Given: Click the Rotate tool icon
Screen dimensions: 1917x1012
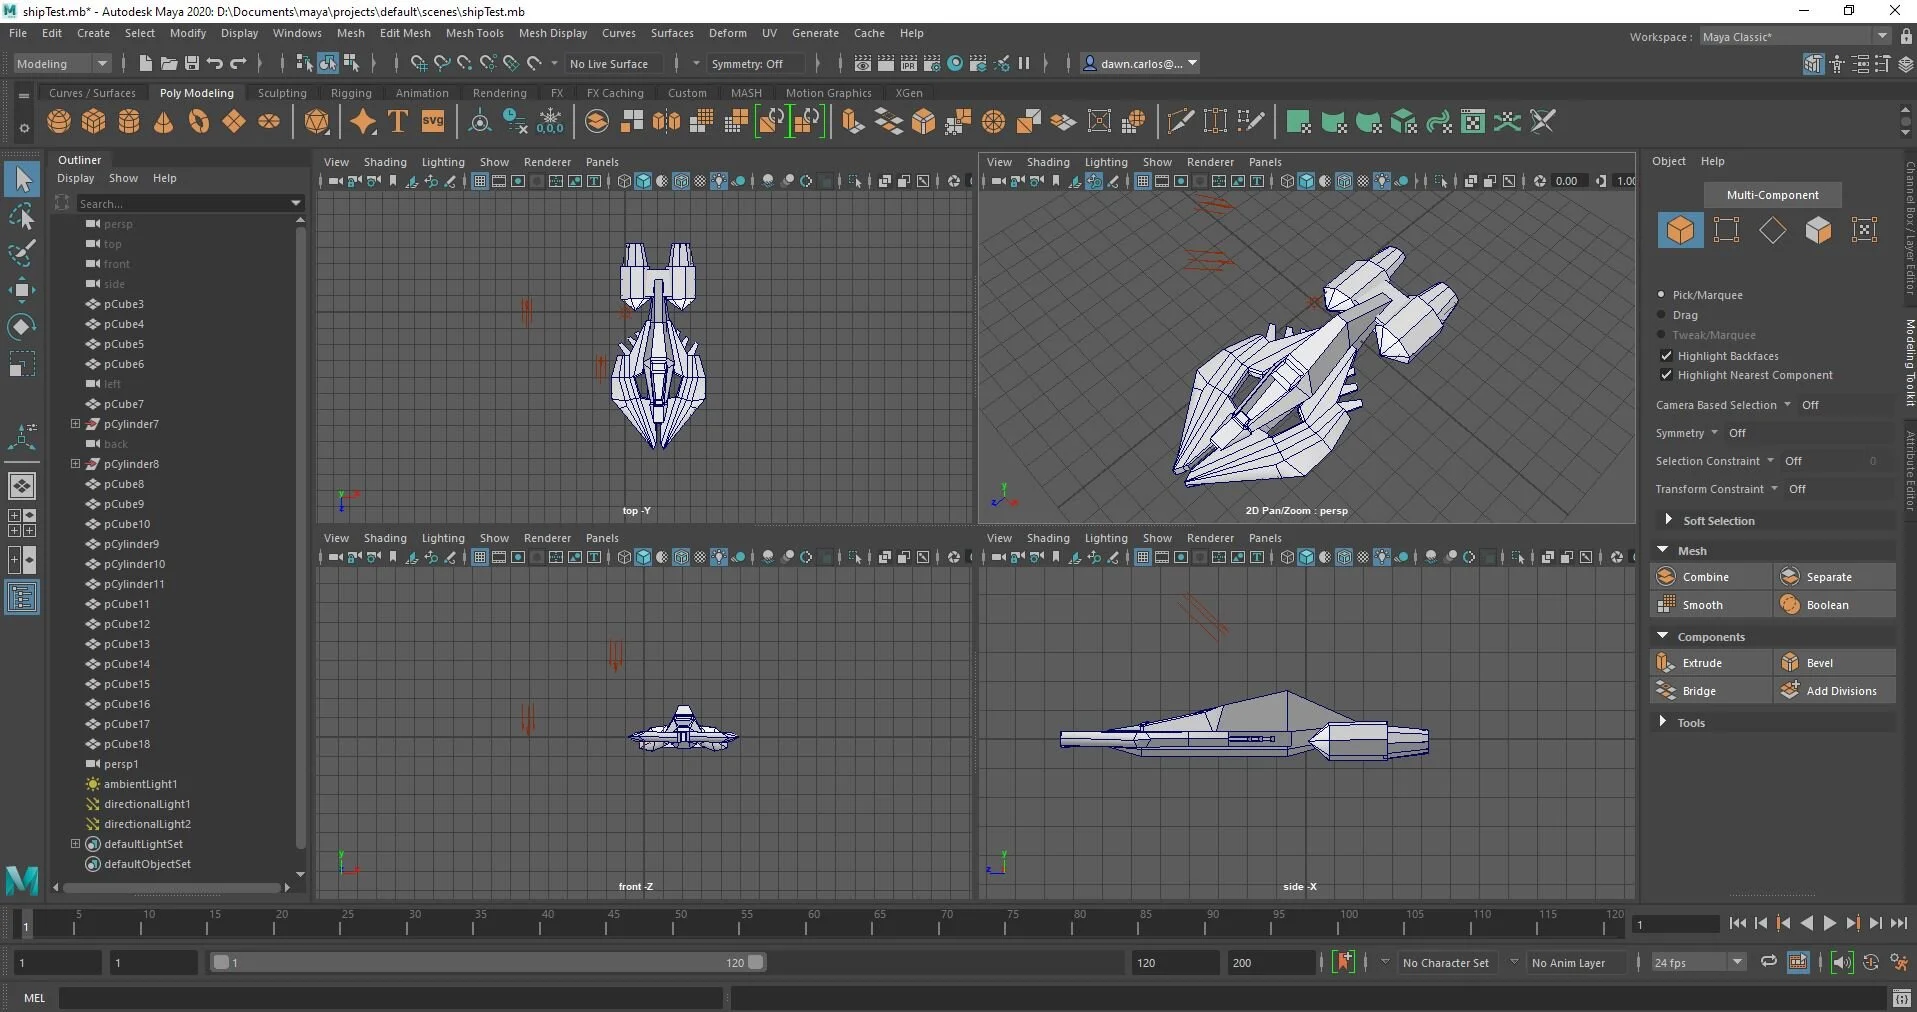Looking at the screenshot, I should (22, 327).
